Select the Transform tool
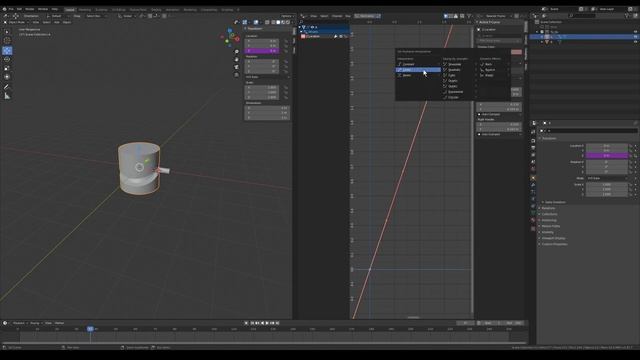The image size is (640, 360). (7, 77)
